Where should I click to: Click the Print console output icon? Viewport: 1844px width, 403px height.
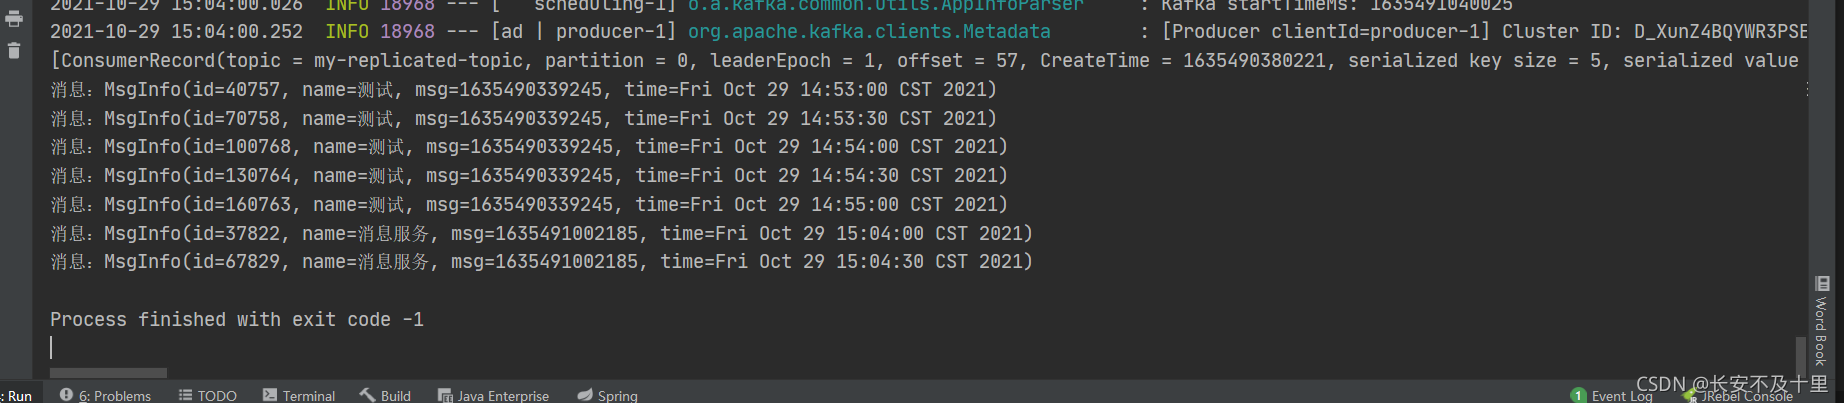click(x=14, y=19)
